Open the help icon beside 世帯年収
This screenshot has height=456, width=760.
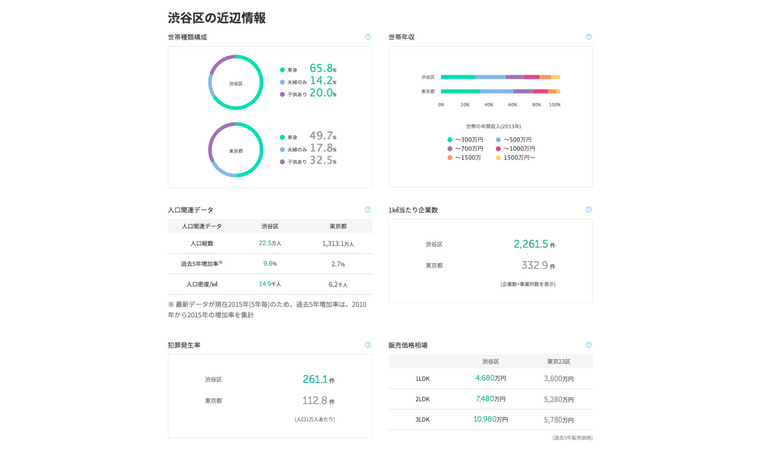[588, 37]
